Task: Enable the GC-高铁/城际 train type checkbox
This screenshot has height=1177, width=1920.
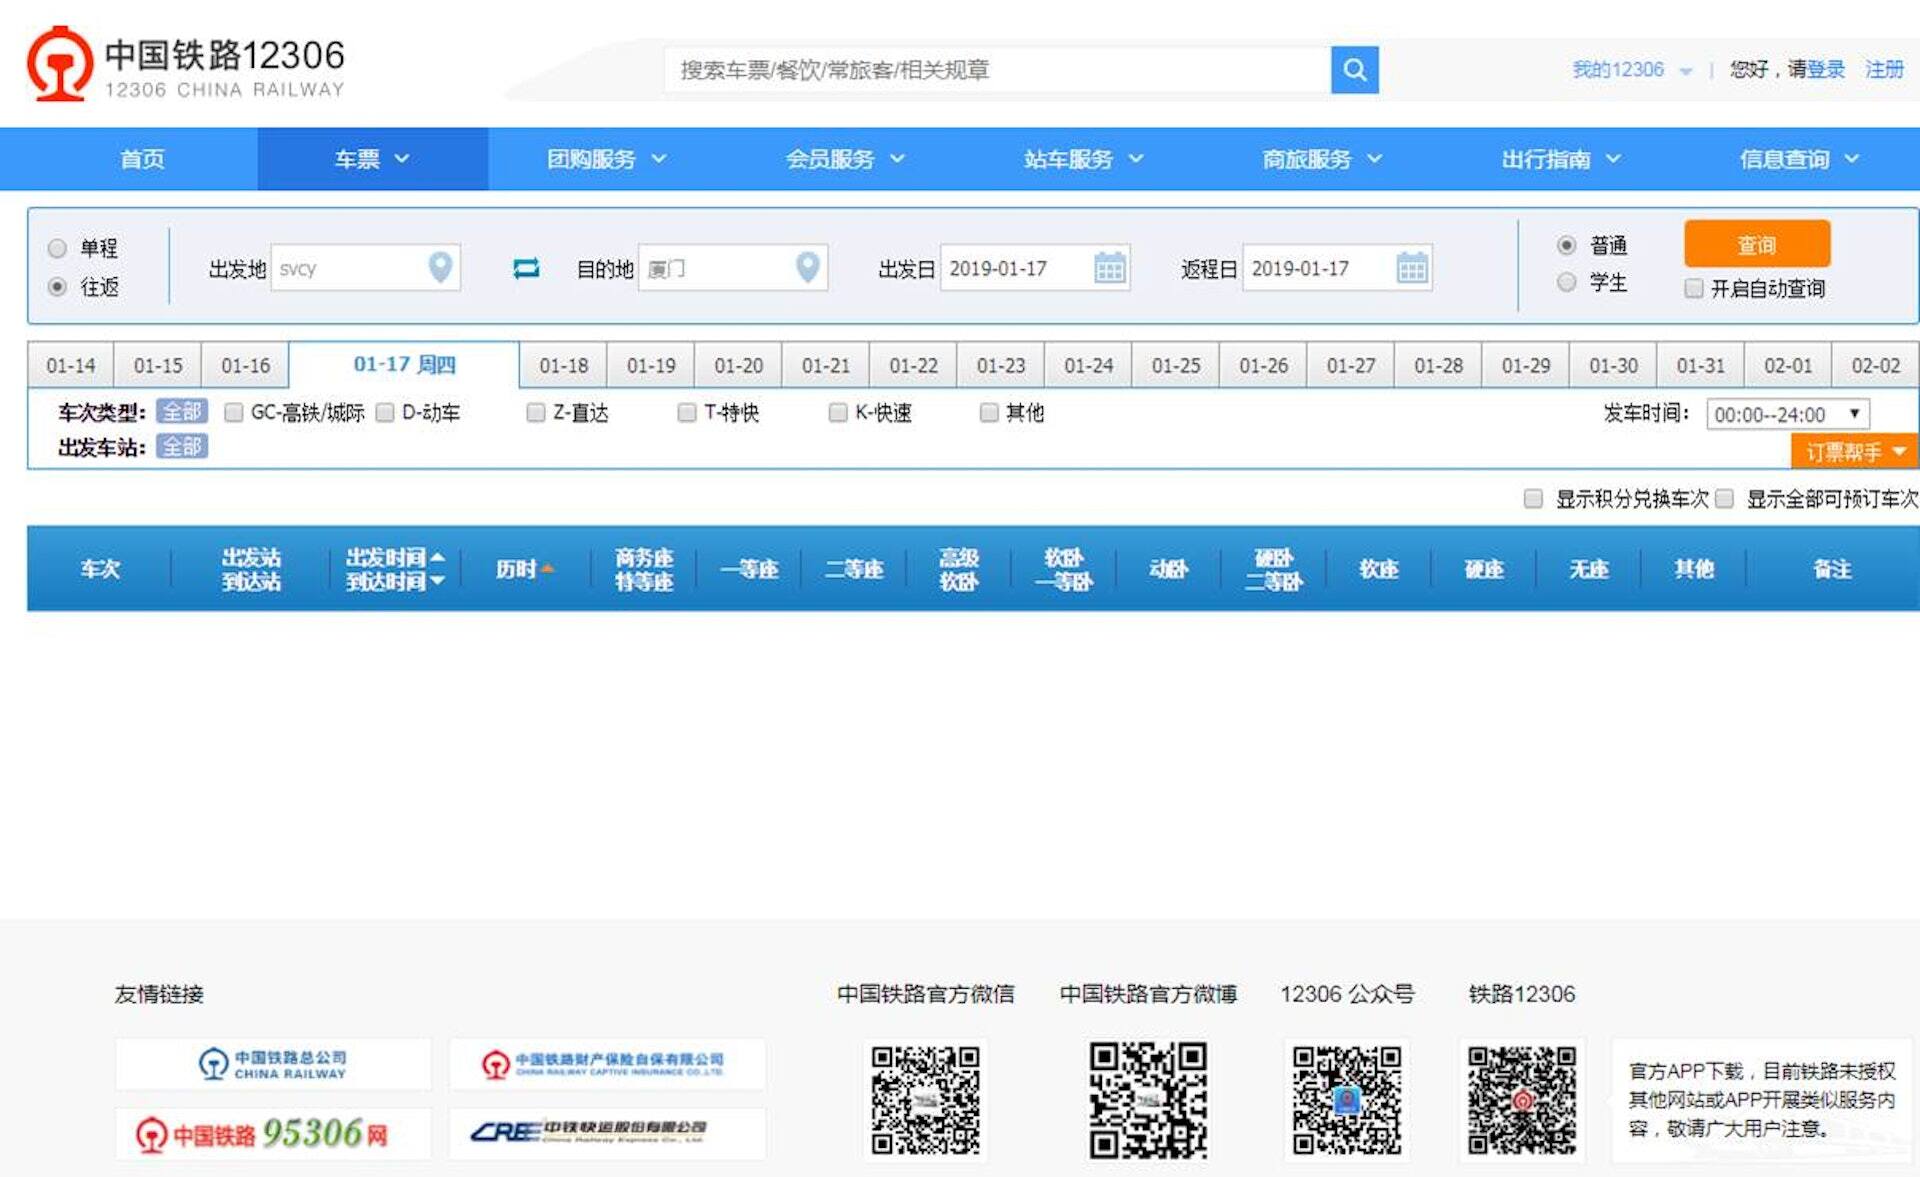Action: click(x=233, y=411)
